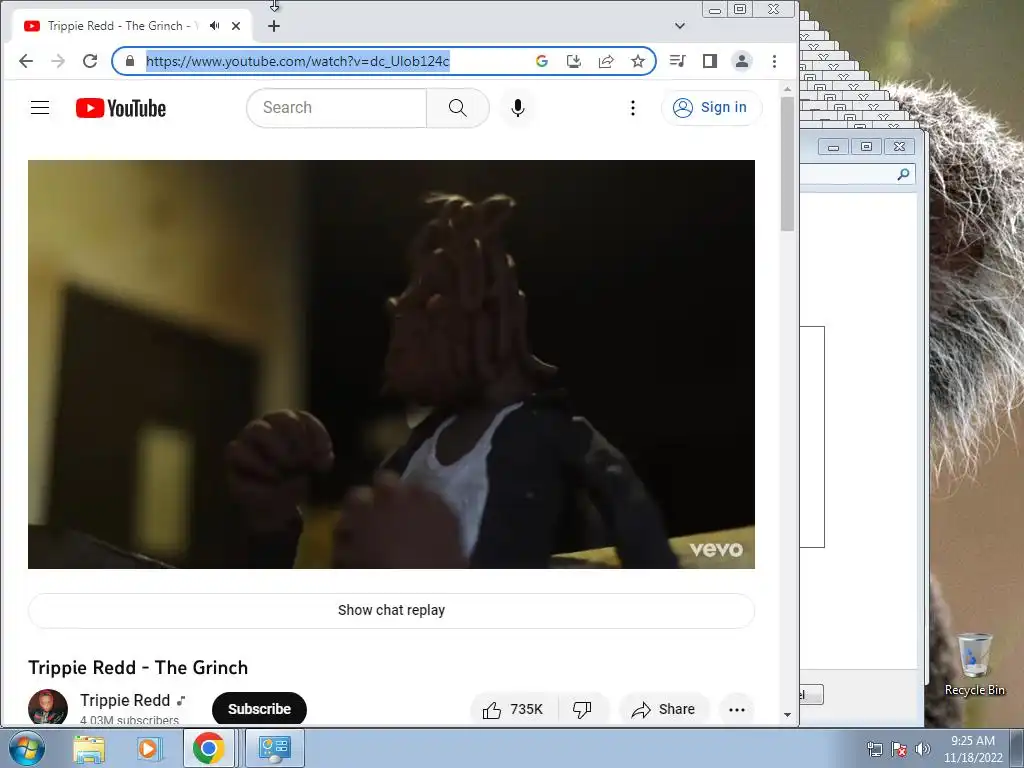Click the Chrome taskbar icon

[208, 748]
